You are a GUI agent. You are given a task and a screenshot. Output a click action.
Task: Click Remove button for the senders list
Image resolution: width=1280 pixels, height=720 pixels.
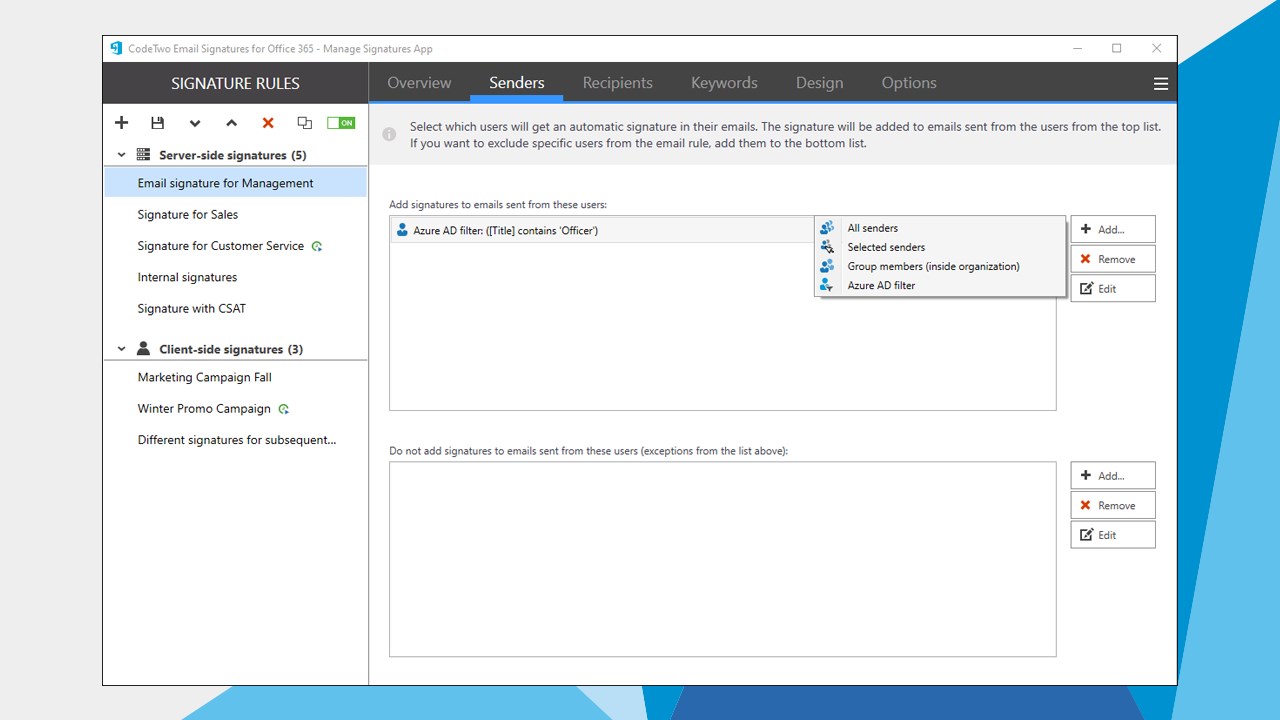[1113, 259]
